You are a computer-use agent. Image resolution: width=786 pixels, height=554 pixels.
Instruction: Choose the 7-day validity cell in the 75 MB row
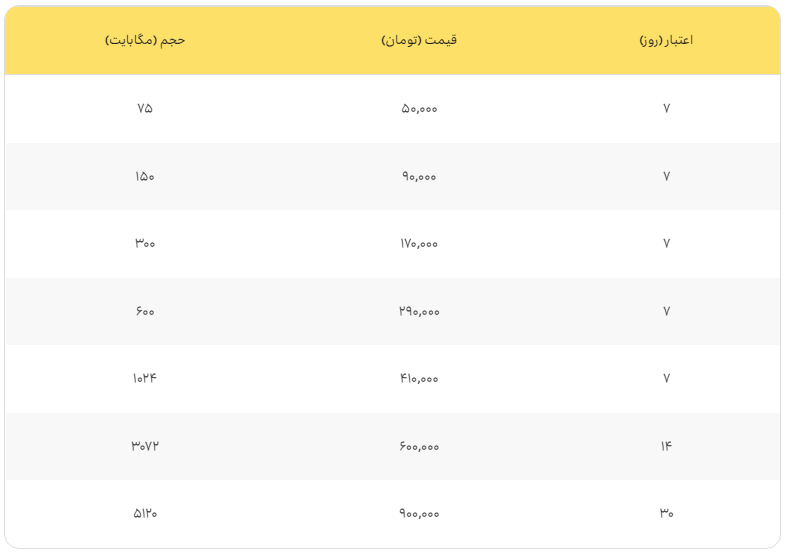pyautogui.click(x=666, y=108)
